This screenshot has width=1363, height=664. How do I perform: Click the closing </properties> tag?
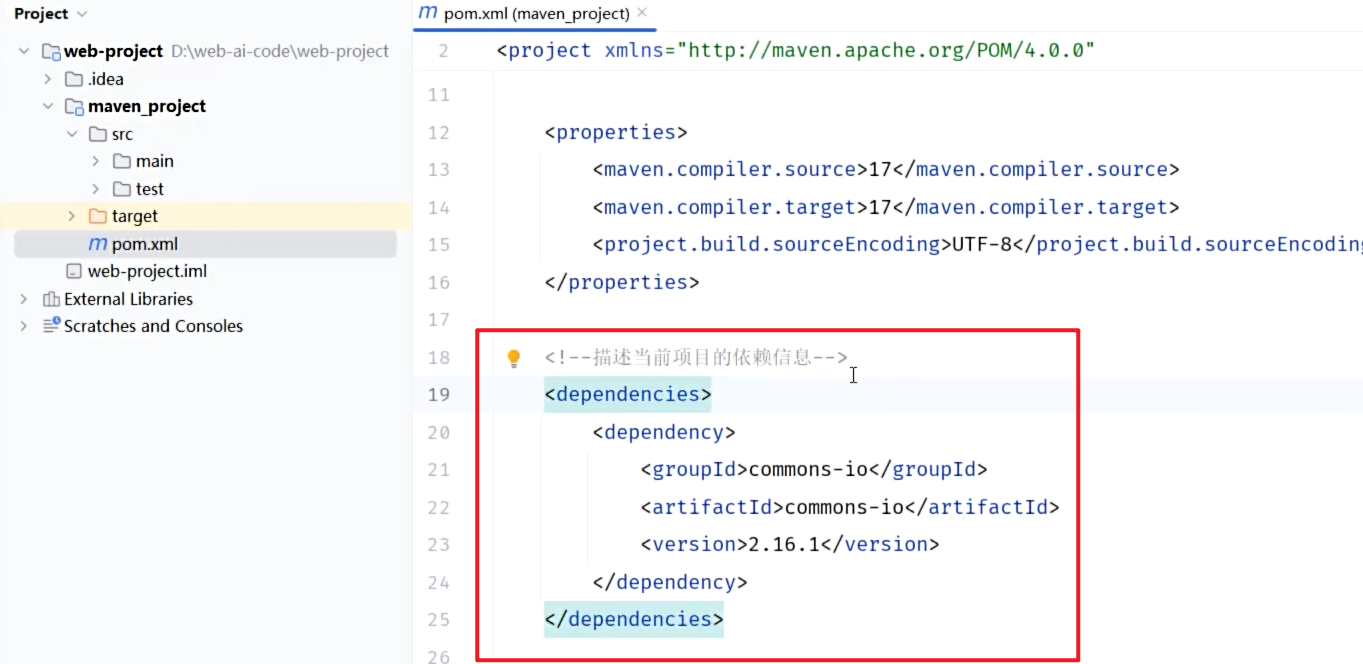coord(622,282)
